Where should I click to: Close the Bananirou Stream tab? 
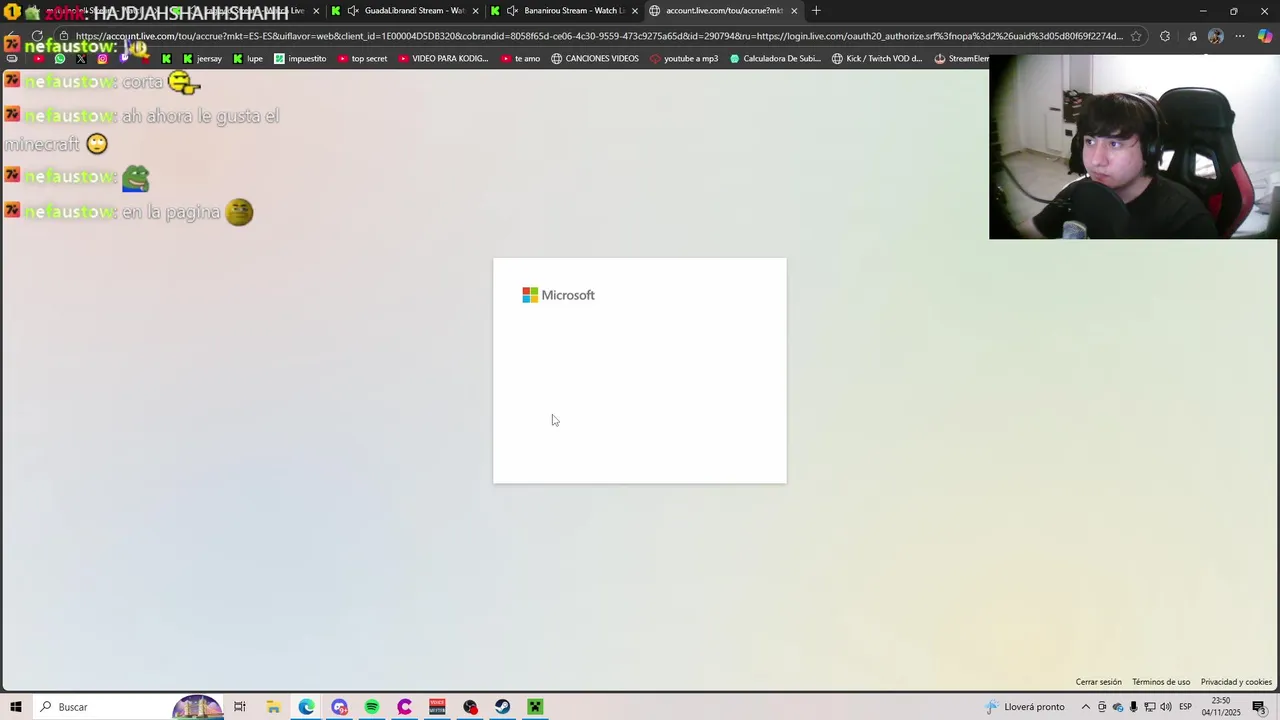coord(635,11)
